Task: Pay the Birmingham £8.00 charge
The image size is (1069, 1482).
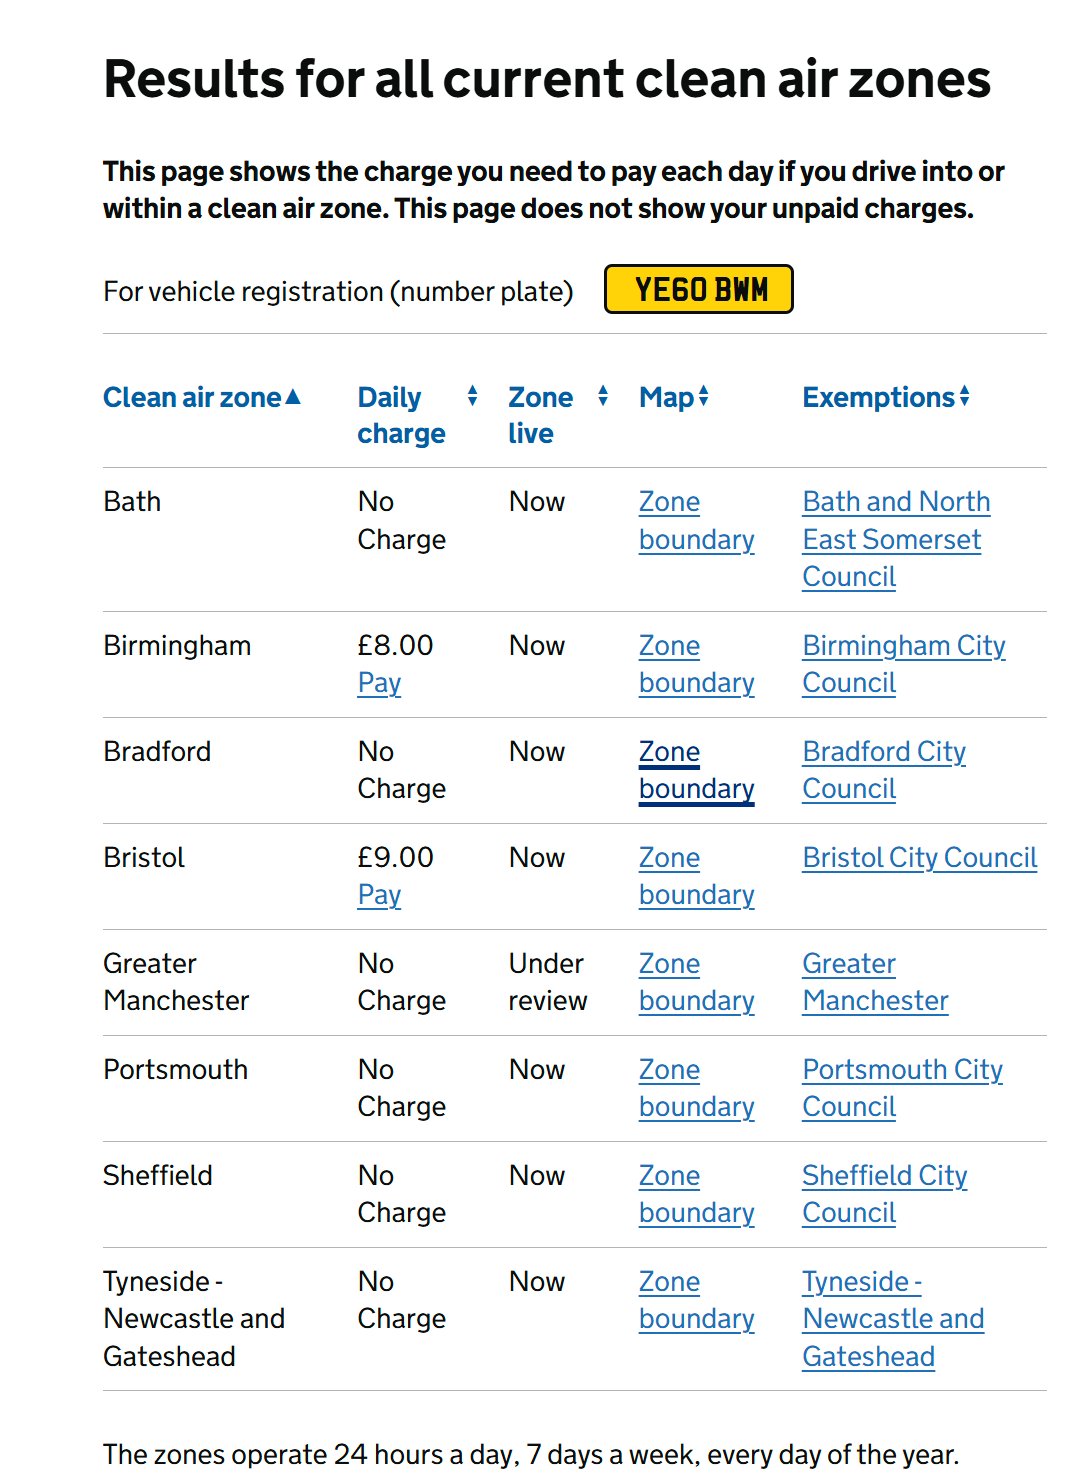Action: pyautogui.click(x=379, y=683)
